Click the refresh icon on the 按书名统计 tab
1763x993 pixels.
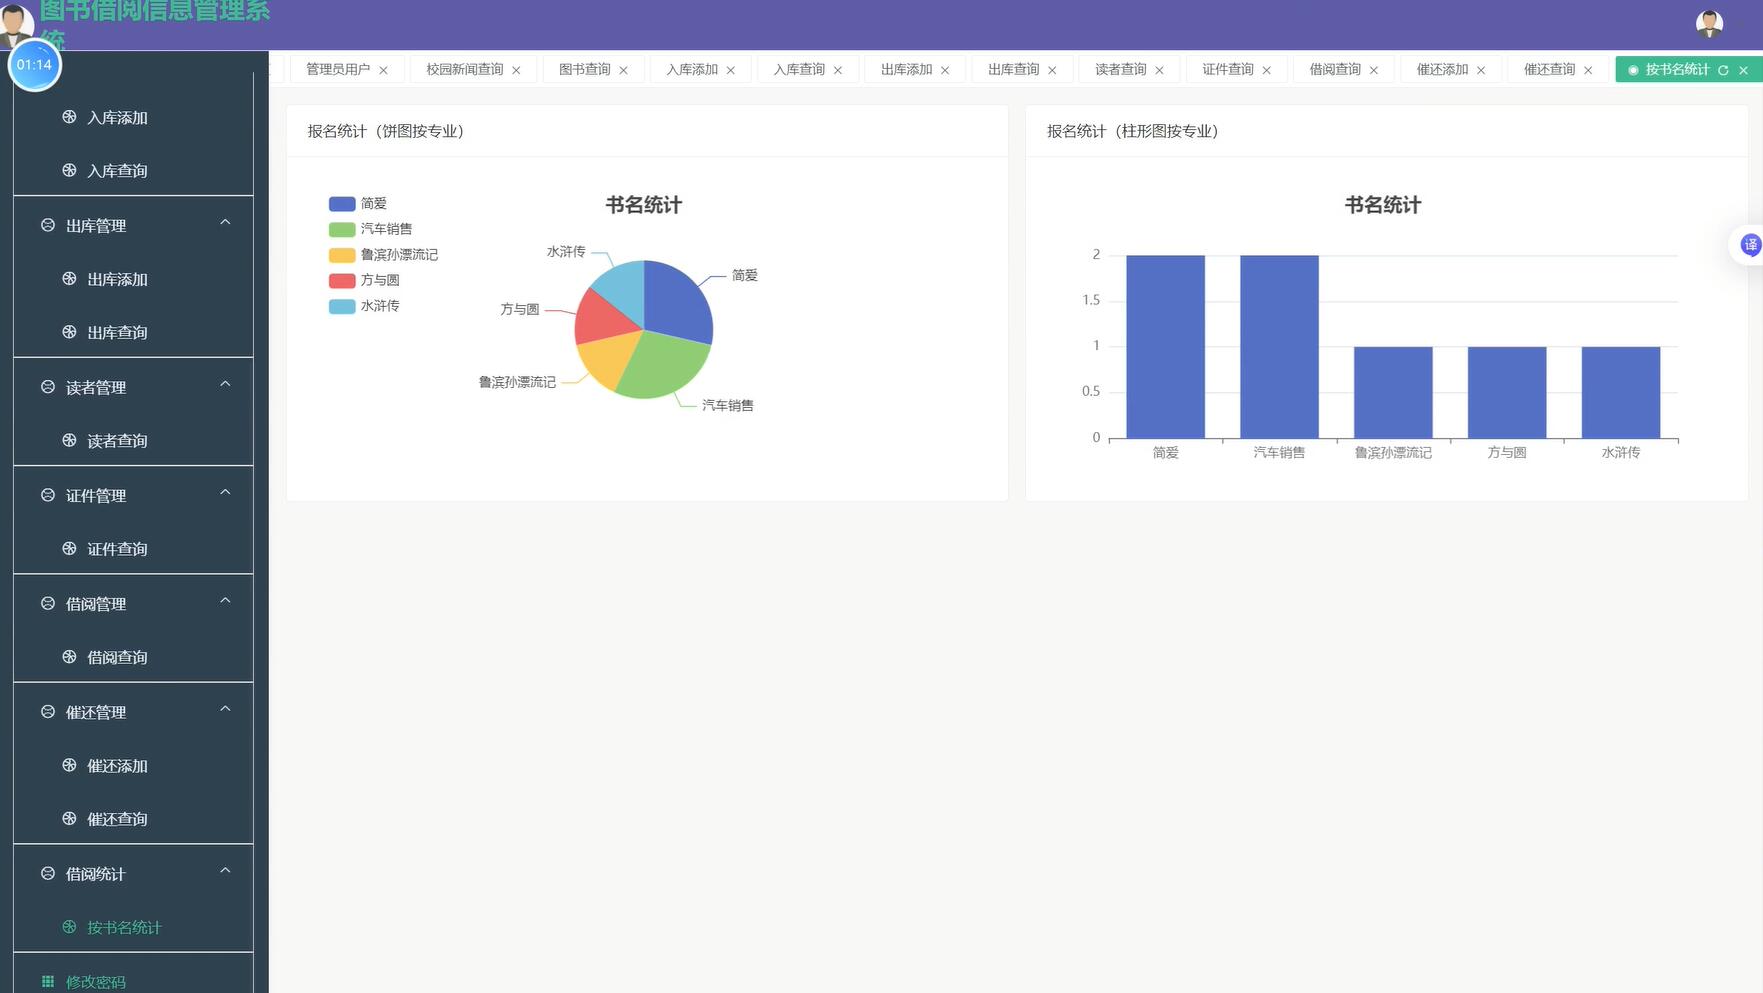1723,70
